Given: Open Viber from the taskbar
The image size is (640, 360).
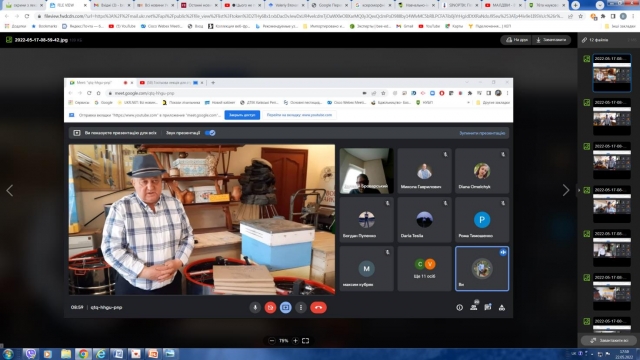Looking at the screenshot, I should [31, 354].
